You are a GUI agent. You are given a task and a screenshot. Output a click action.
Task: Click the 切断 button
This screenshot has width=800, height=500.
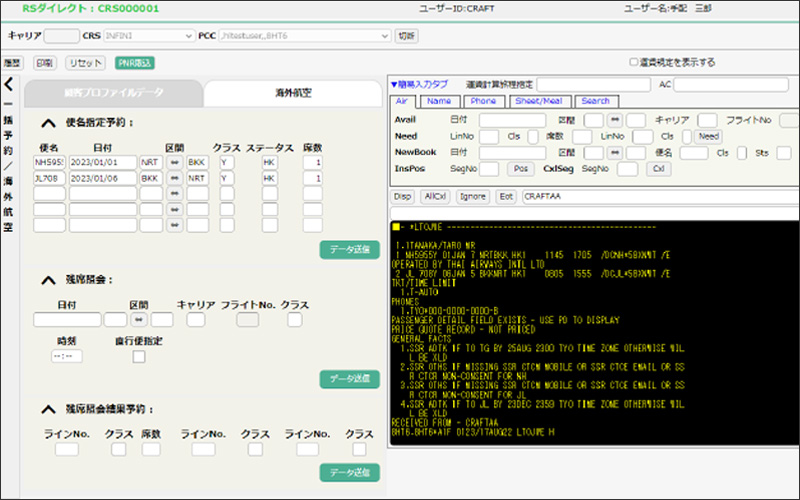(x=407, y=36)
